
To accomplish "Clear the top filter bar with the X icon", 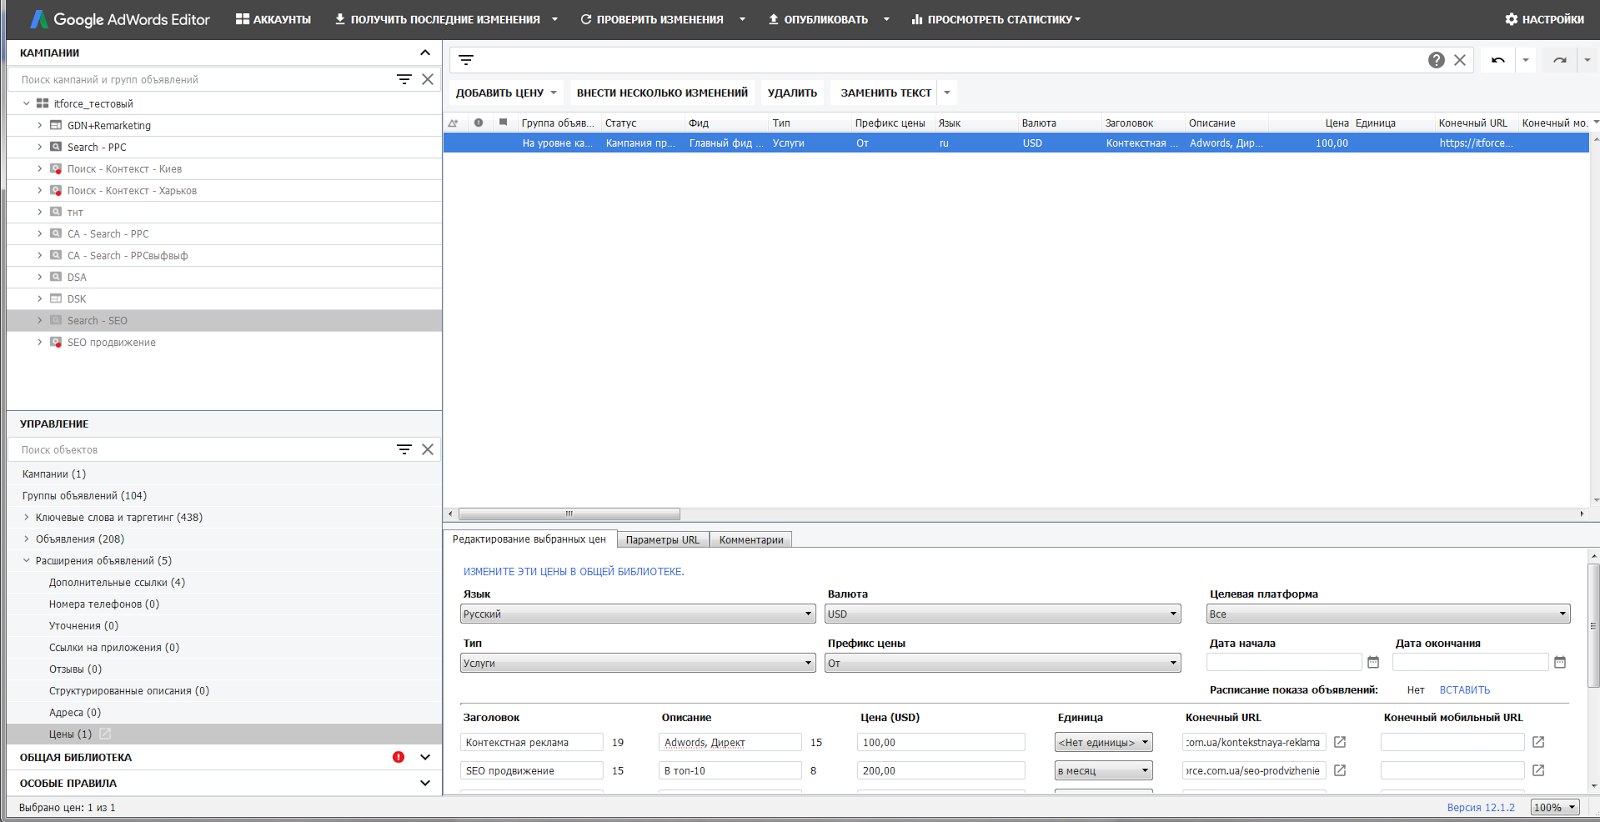I will click(x=1460, y=60).
